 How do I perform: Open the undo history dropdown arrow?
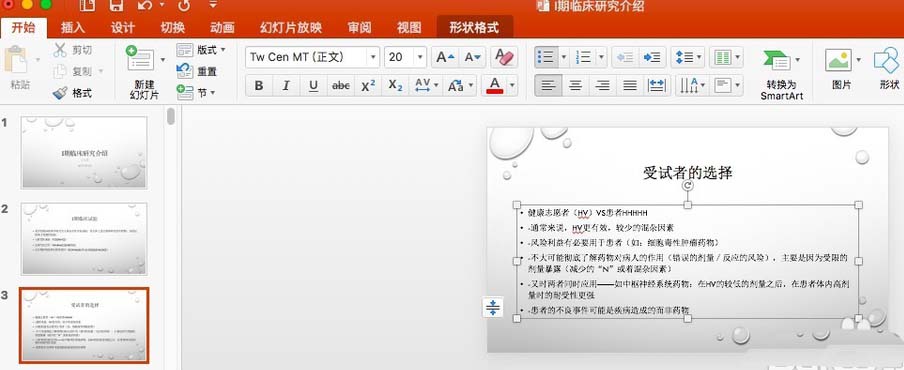161,6
